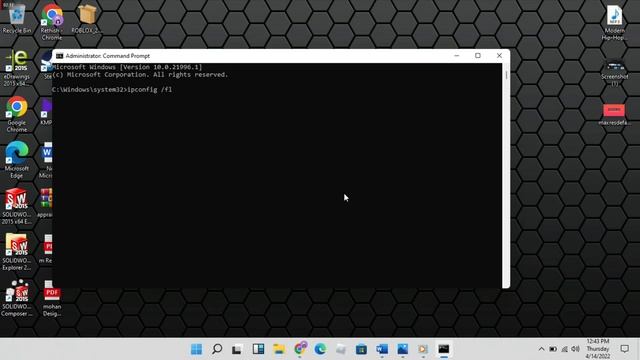The width and height of the screenshot is (640, 360).
Task: Open Word from the taskbar
Action: click(x=382, y=349)
